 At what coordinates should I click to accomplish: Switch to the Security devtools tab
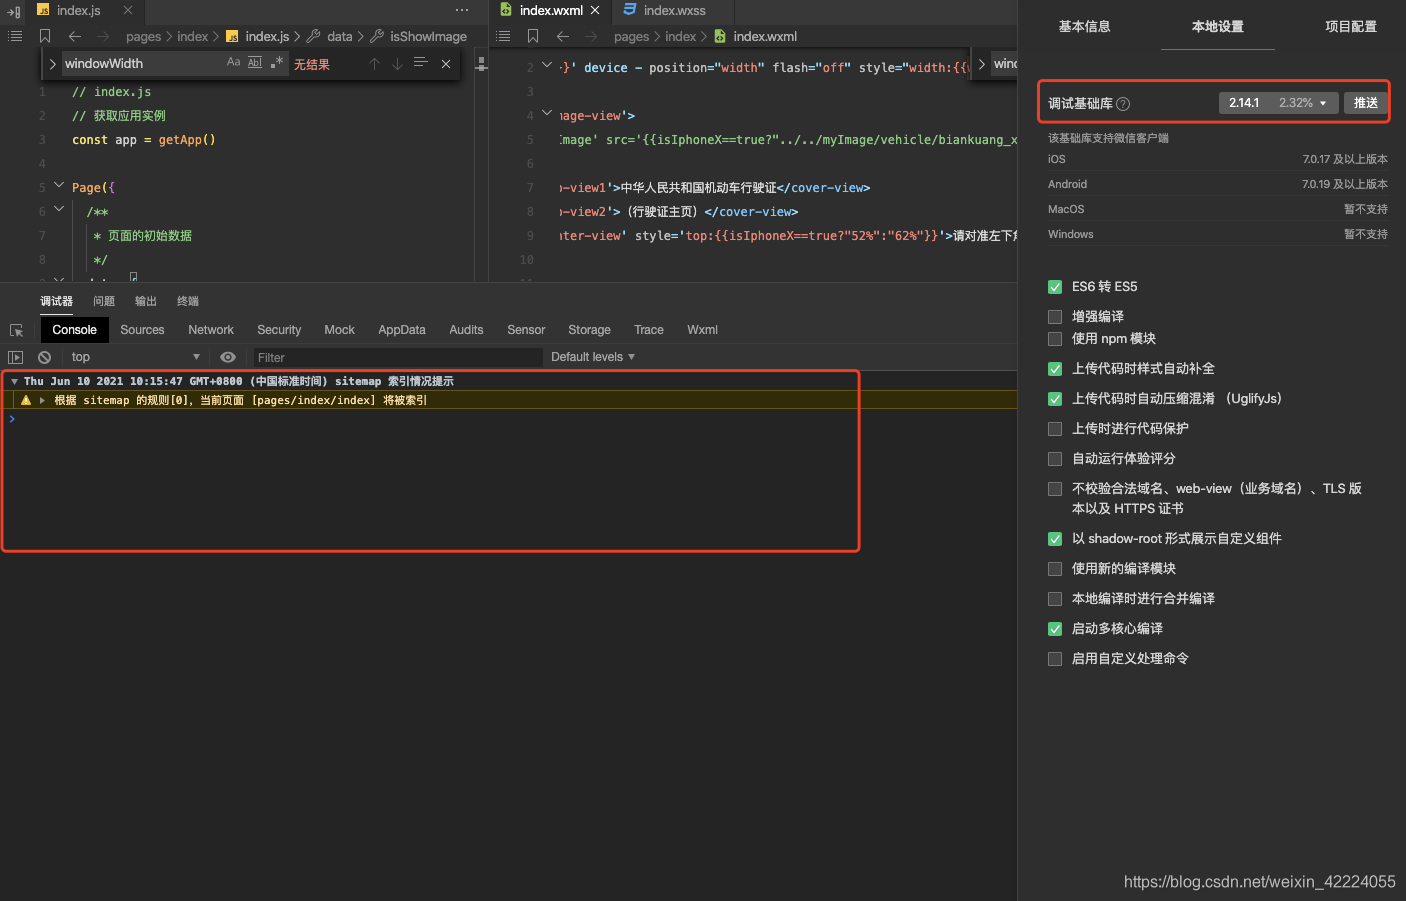point(279,330)
